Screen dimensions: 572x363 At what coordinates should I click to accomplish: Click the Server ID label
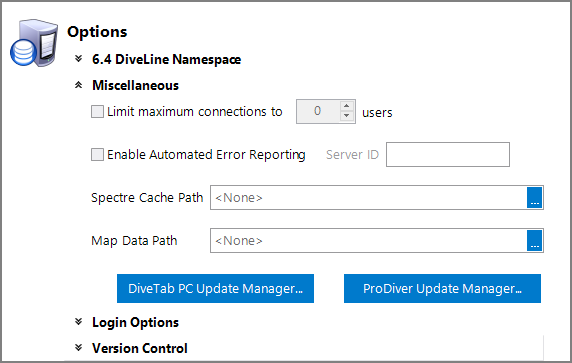[x=352, y=155]
